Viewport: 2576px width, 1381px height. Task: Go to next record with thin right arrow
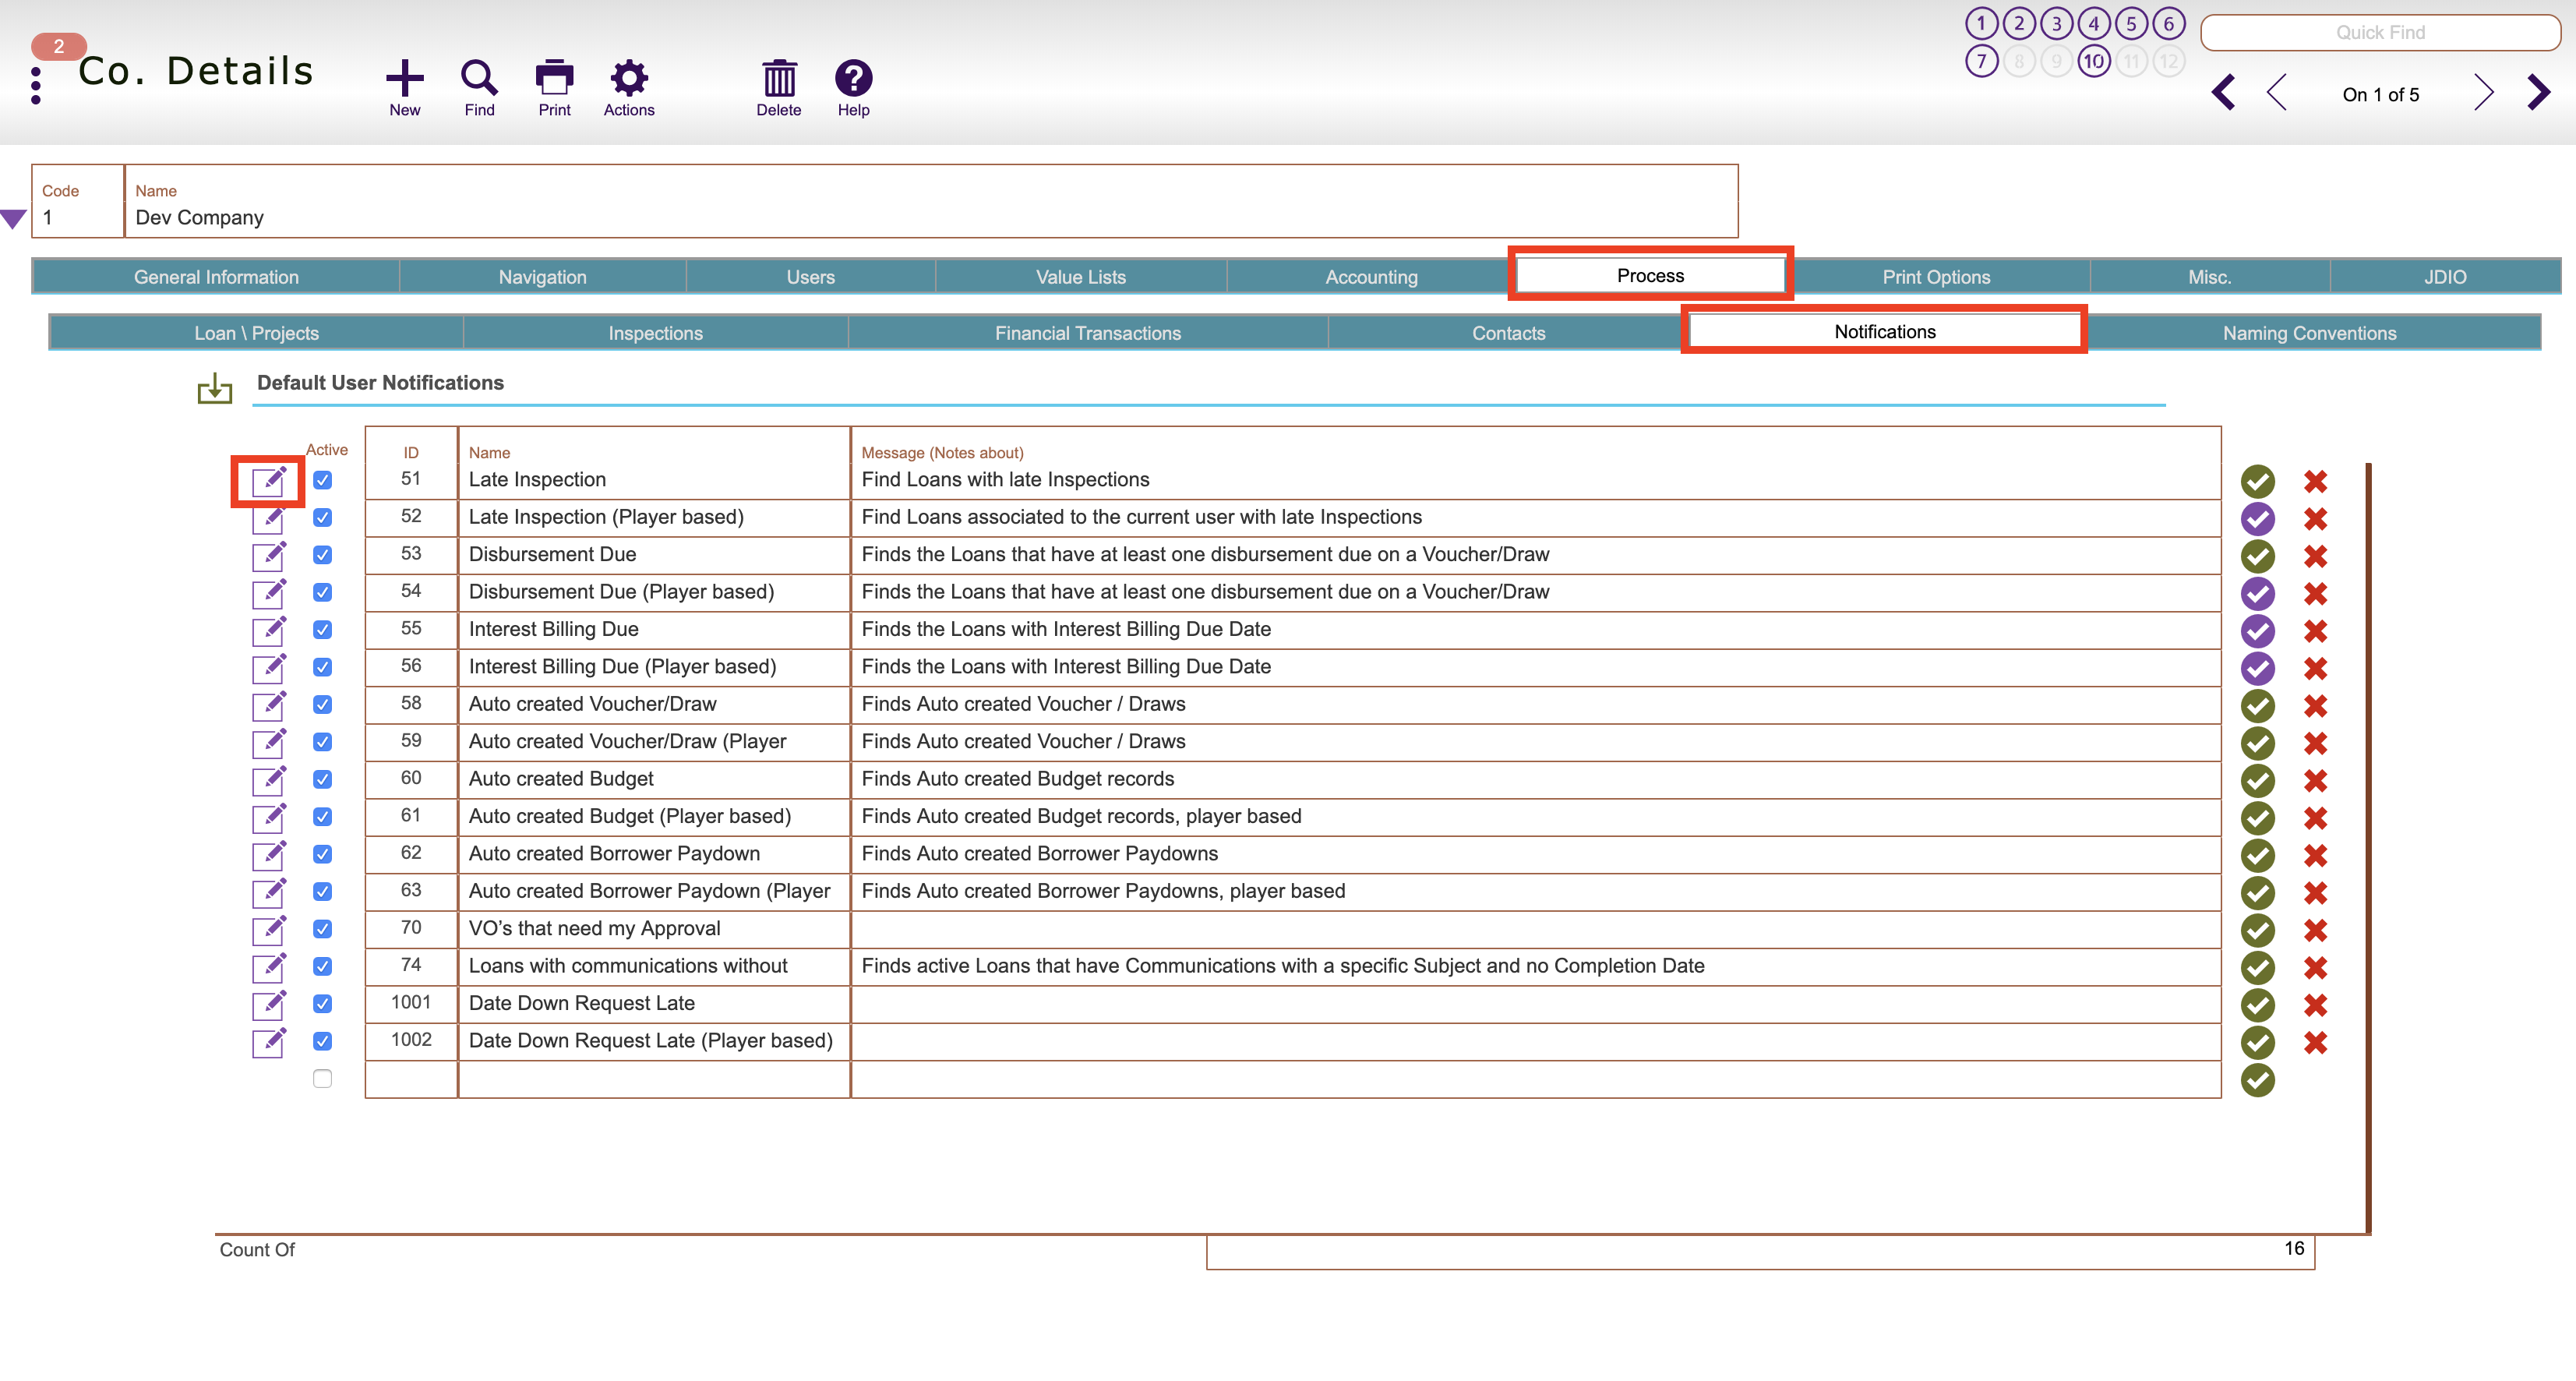tap(2484, 93)
